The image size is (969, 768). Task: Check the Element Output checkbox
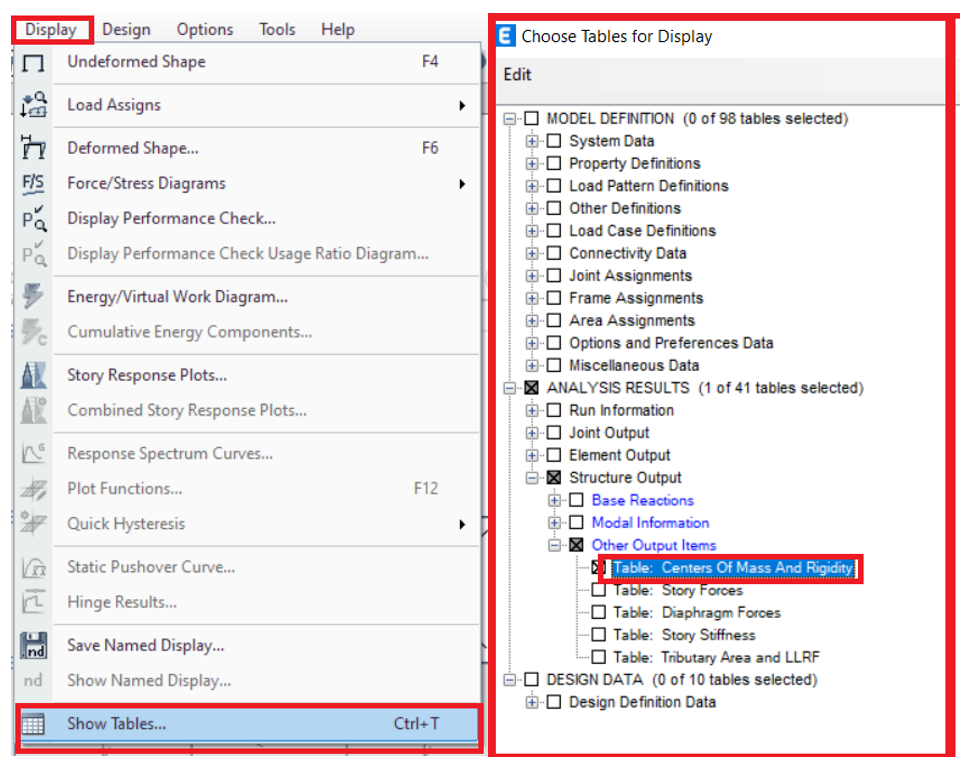click(554, 455)
